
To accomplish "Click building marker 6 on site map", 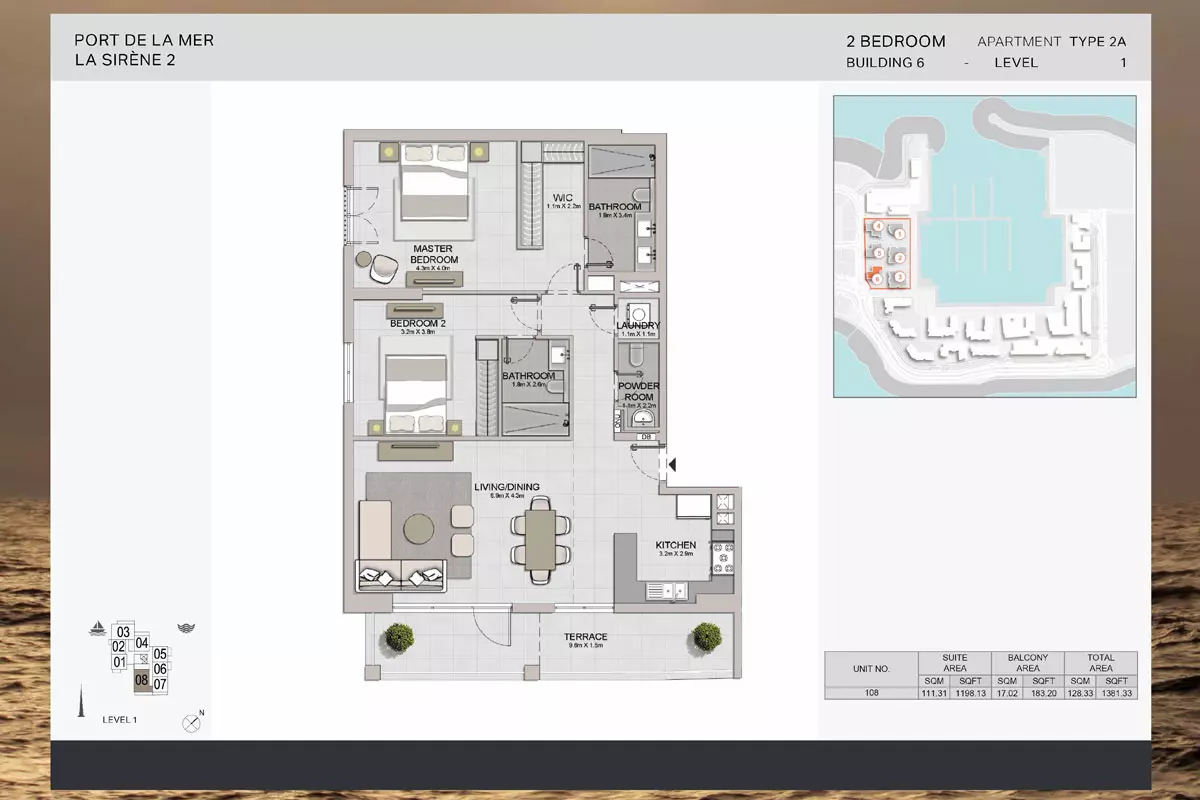I will coord(877,280).
